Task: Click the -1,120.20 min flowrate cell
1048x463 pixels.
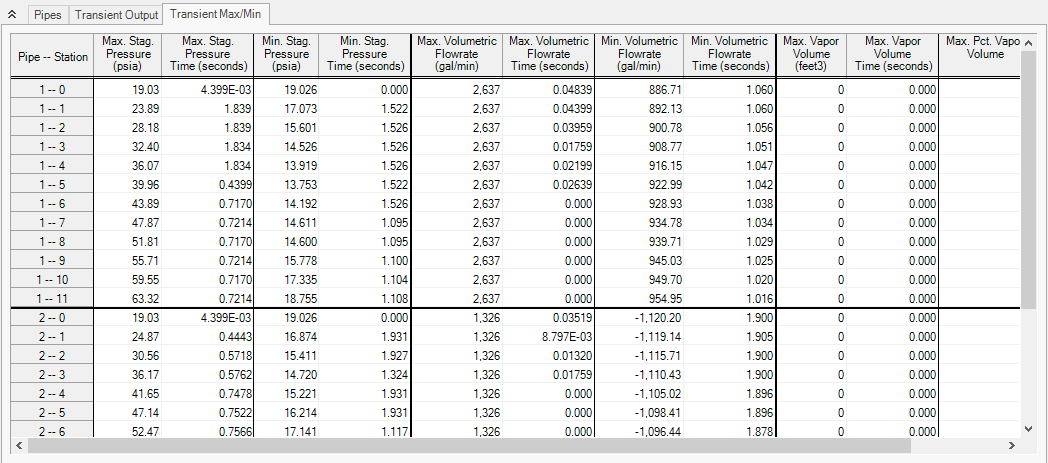Action: 640,317
